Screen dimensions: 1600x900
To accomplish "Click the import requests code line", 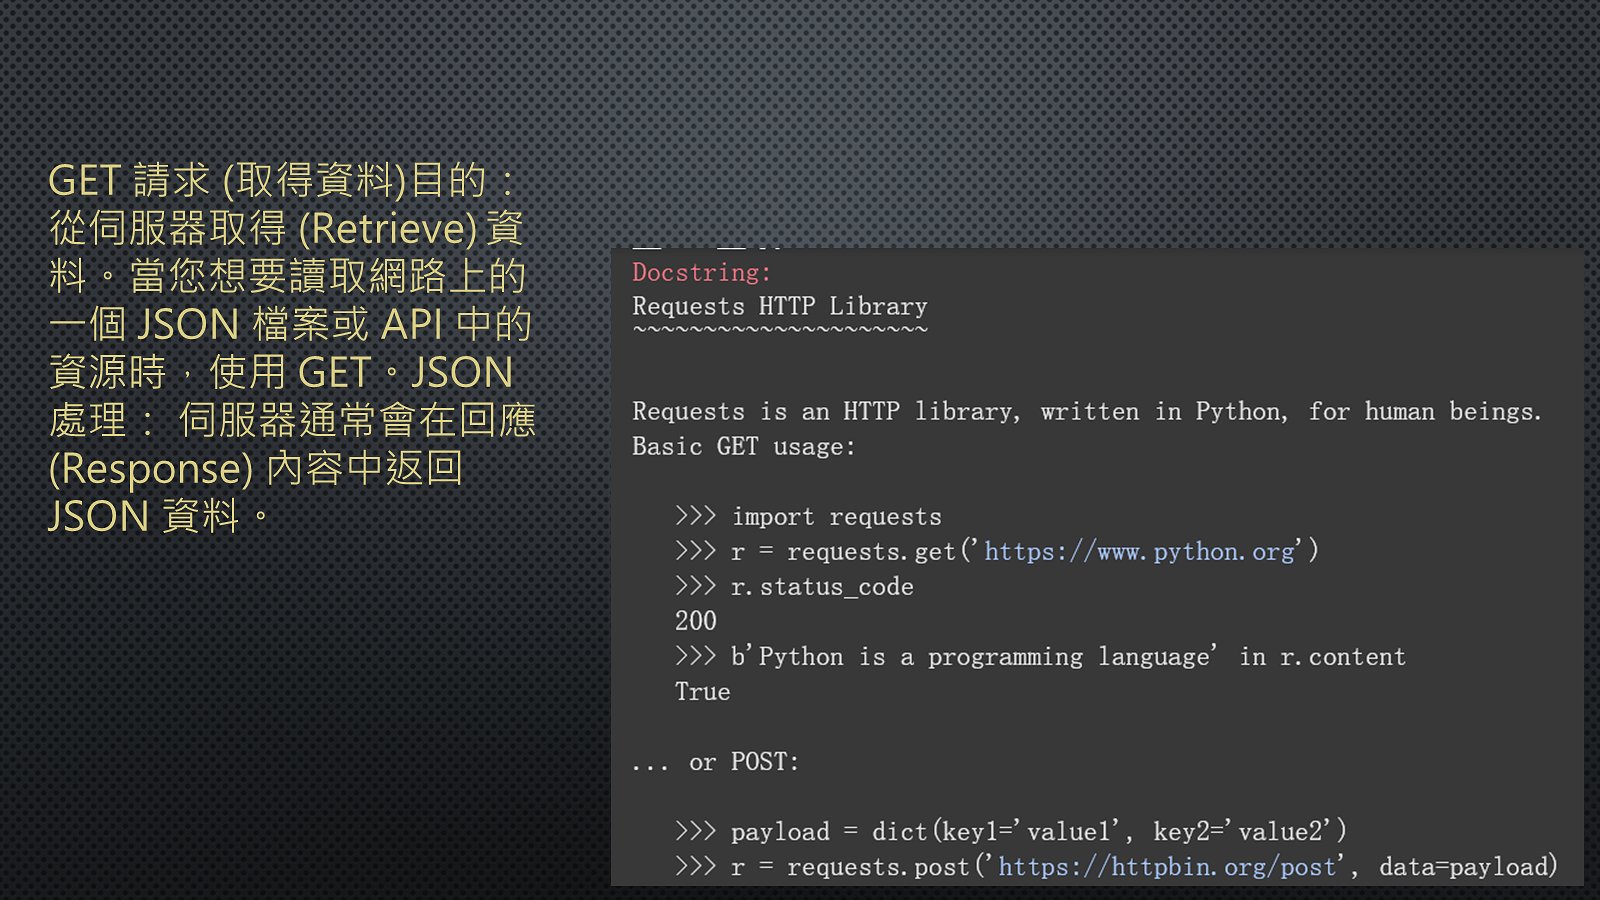I will (836, 517).
